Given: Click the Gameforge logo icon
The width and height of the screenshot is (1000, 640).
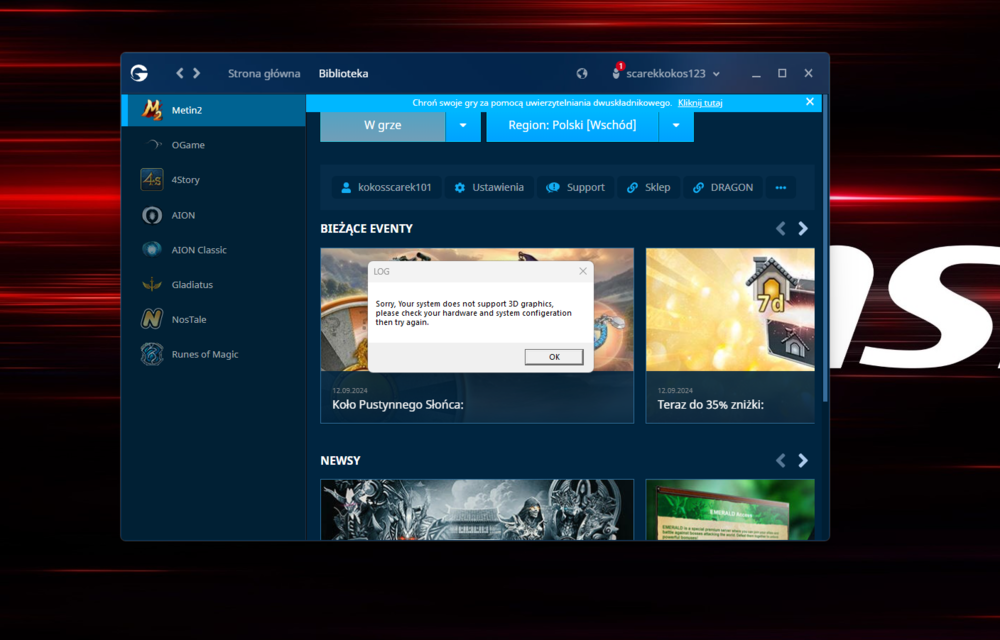Looking at the screenshot, I should pos(139,73).
